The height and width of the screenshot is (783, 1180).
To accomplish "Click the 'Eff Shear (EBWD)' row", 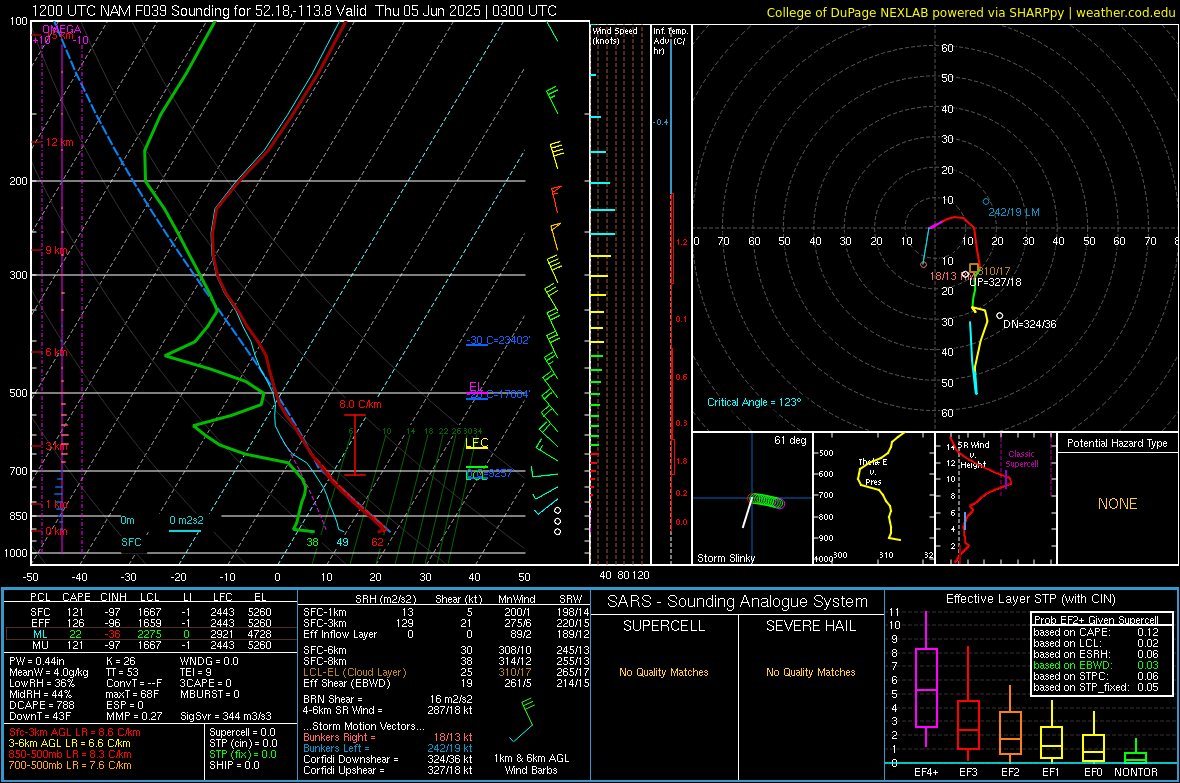I will [446, 684].
